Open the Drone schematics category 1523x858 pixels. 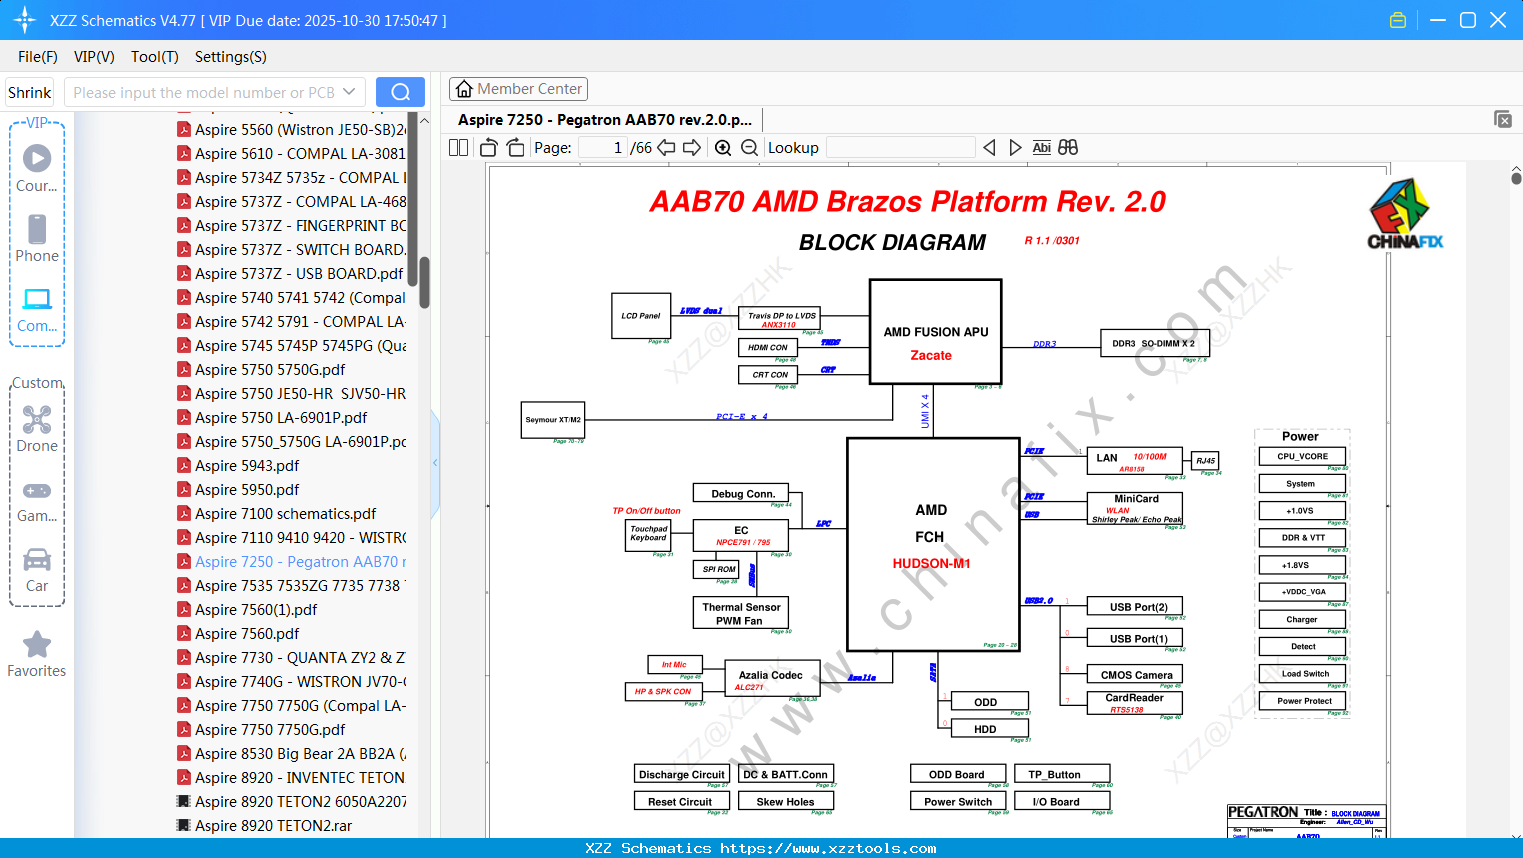coord(37,429)
